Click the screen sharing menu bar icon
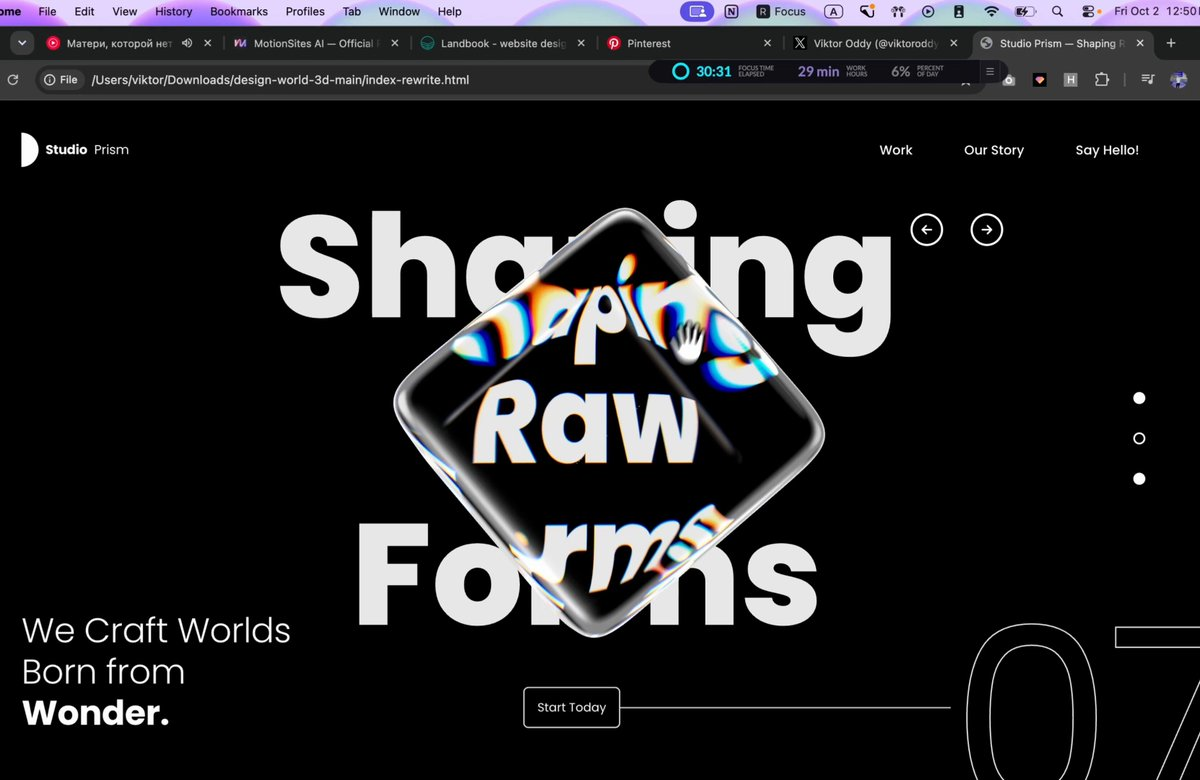 [x=697, y=11]
